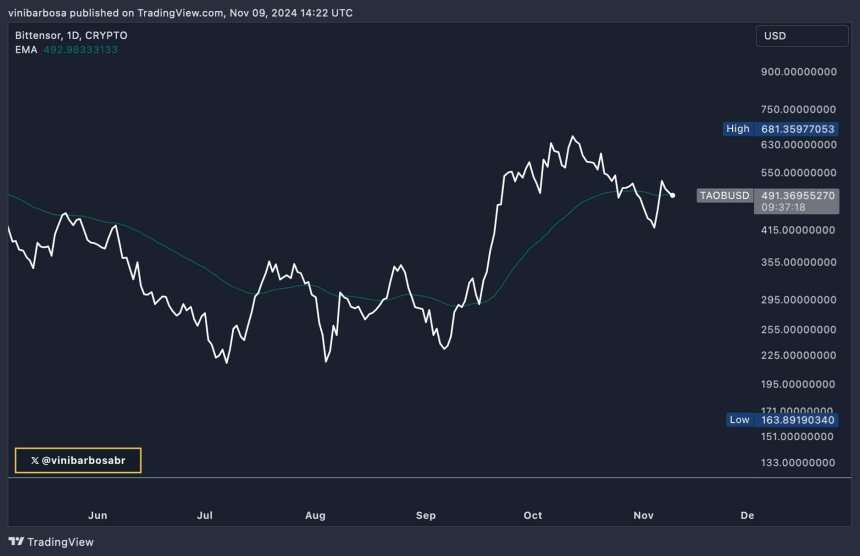860x556 pixels.
Task: Click the Low price label 163.89190340
Action: (797, 419)
